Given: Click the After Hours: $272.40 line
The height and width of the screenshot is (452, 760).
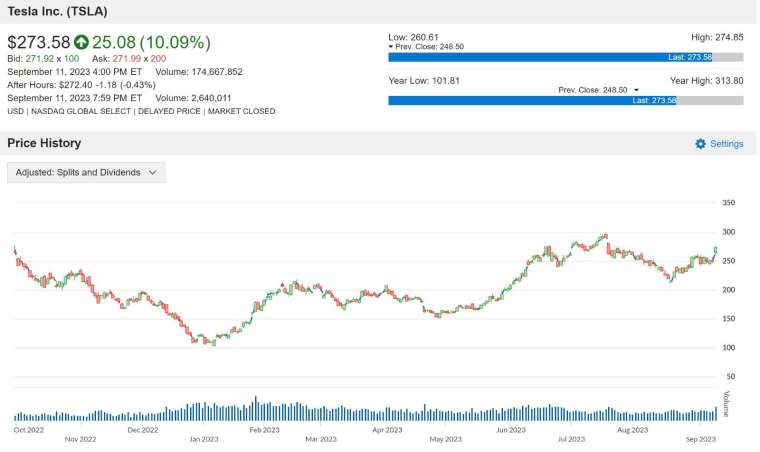Looking at the screenshot, I should (81, 85).
